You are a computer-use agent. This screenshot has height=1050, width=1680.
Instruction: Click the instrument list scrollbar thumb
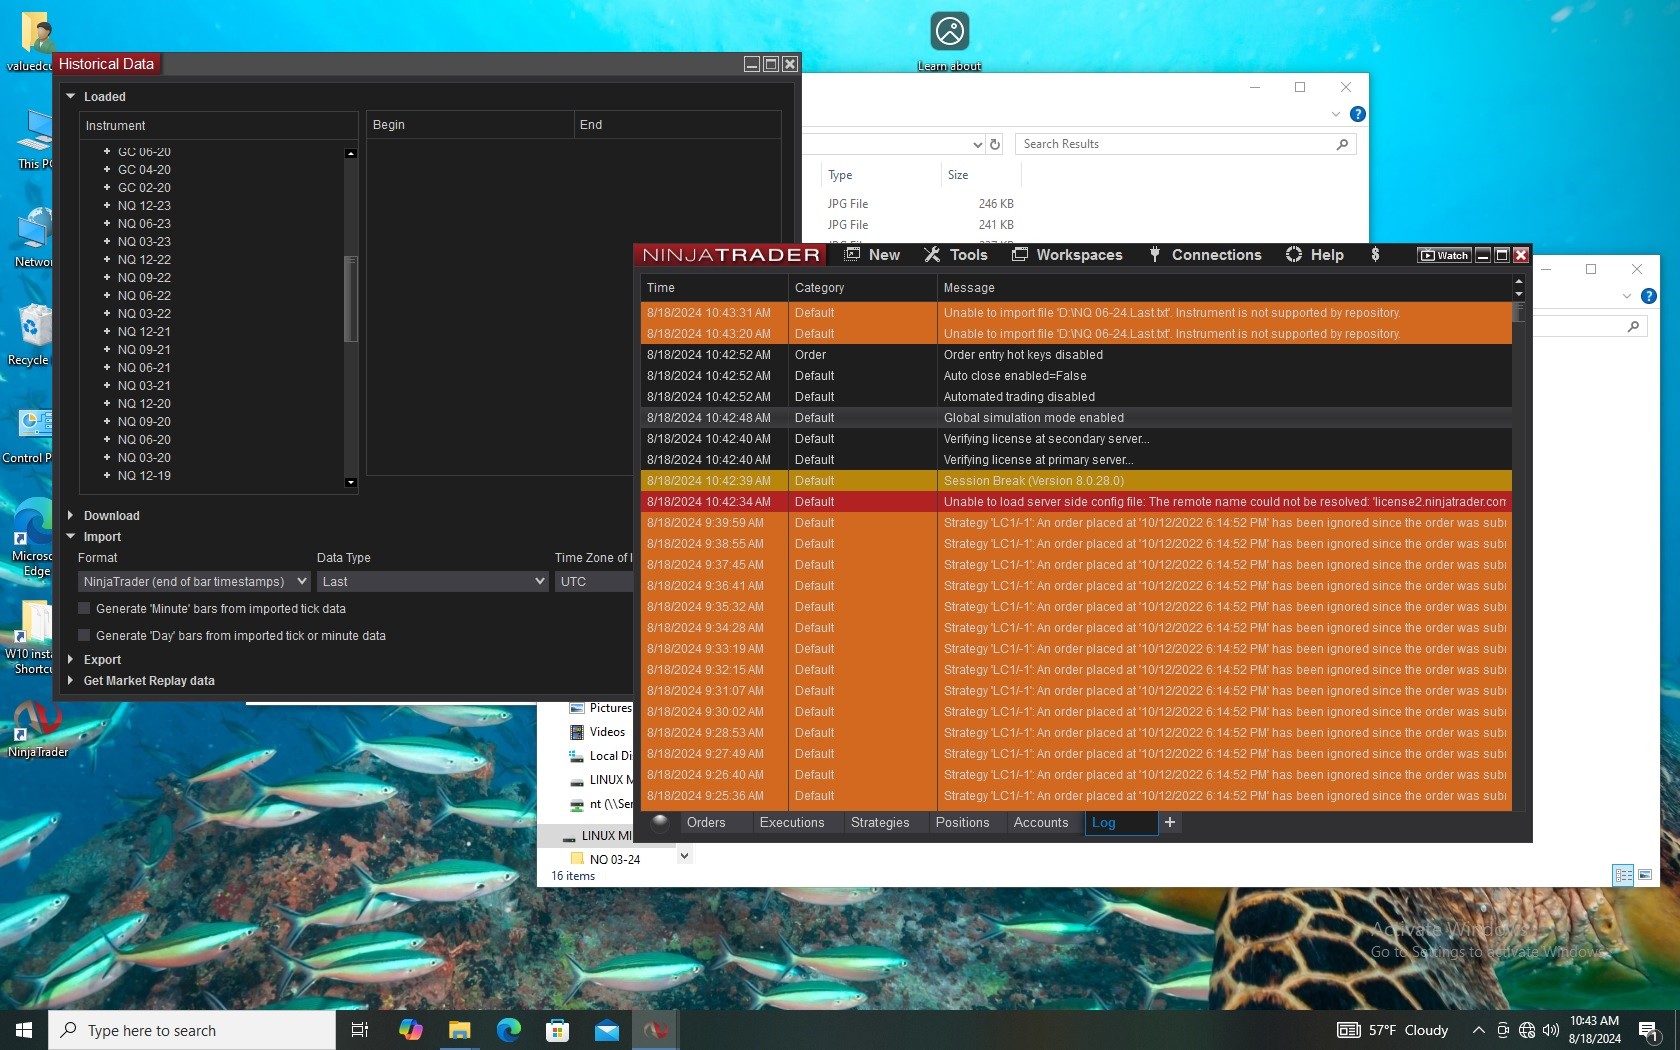click(x=350, y=299)
